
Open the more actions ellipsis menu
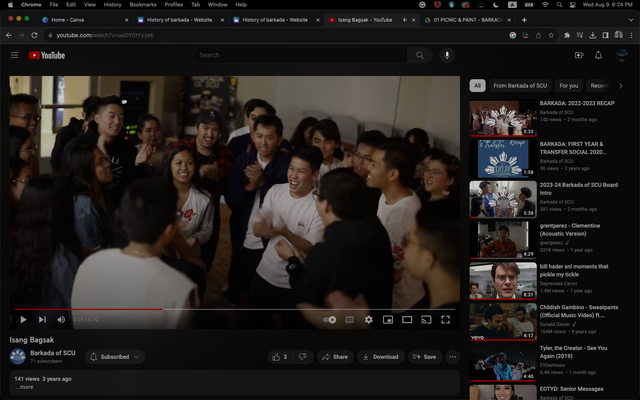pyautogui.click(x=452, y=356)
